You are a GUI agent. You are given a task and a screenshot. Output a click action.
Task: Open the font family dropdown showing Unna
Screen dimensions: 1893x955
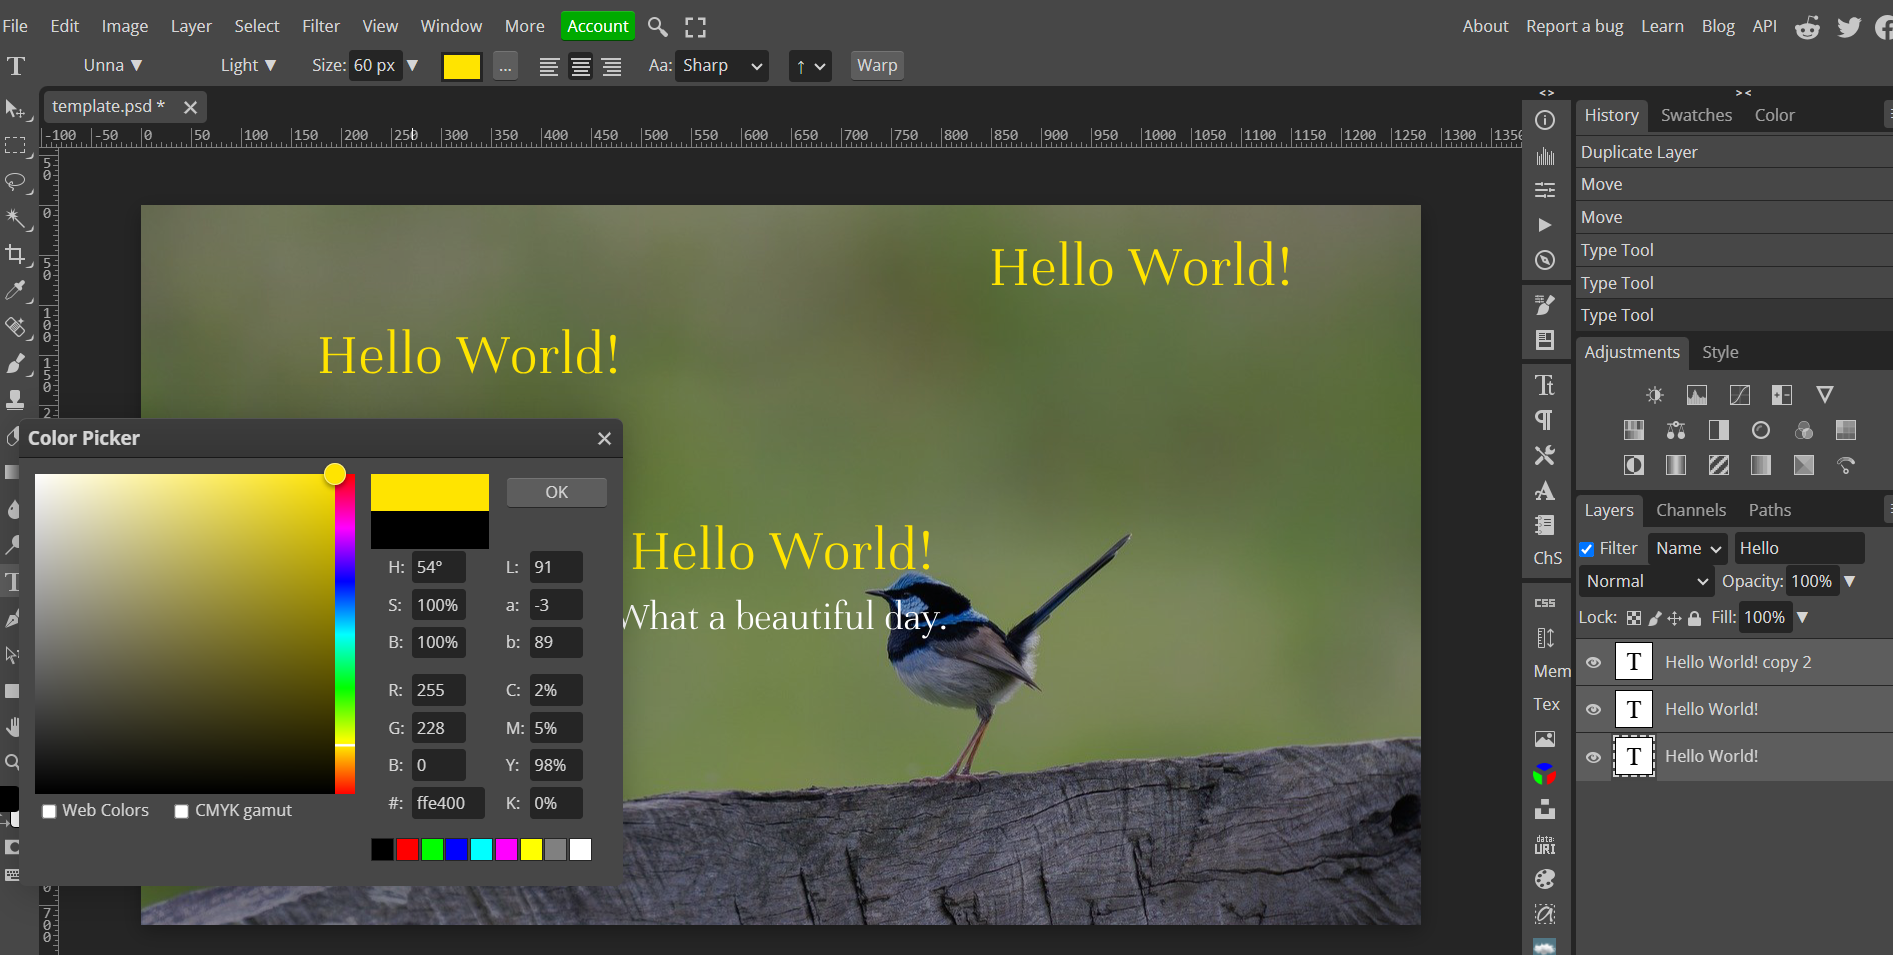pos(111,65)
